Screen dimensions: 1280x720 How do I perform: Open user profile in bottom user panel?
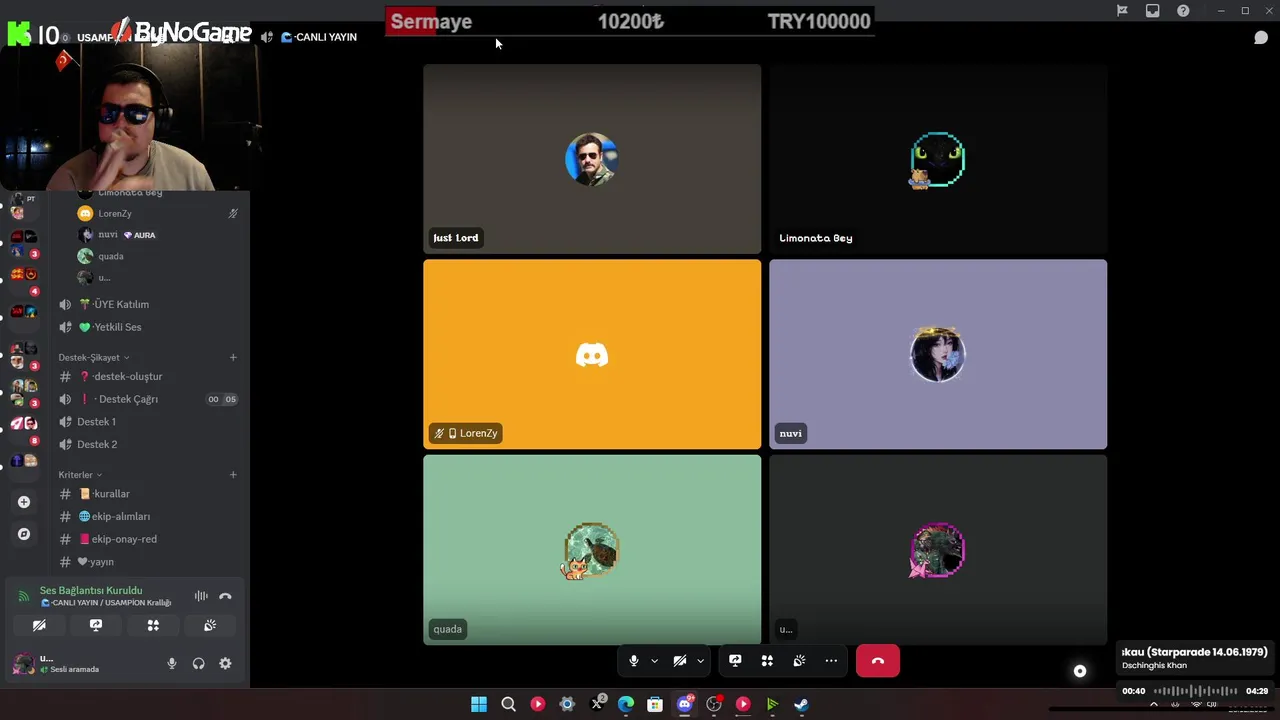coord(70,663)
